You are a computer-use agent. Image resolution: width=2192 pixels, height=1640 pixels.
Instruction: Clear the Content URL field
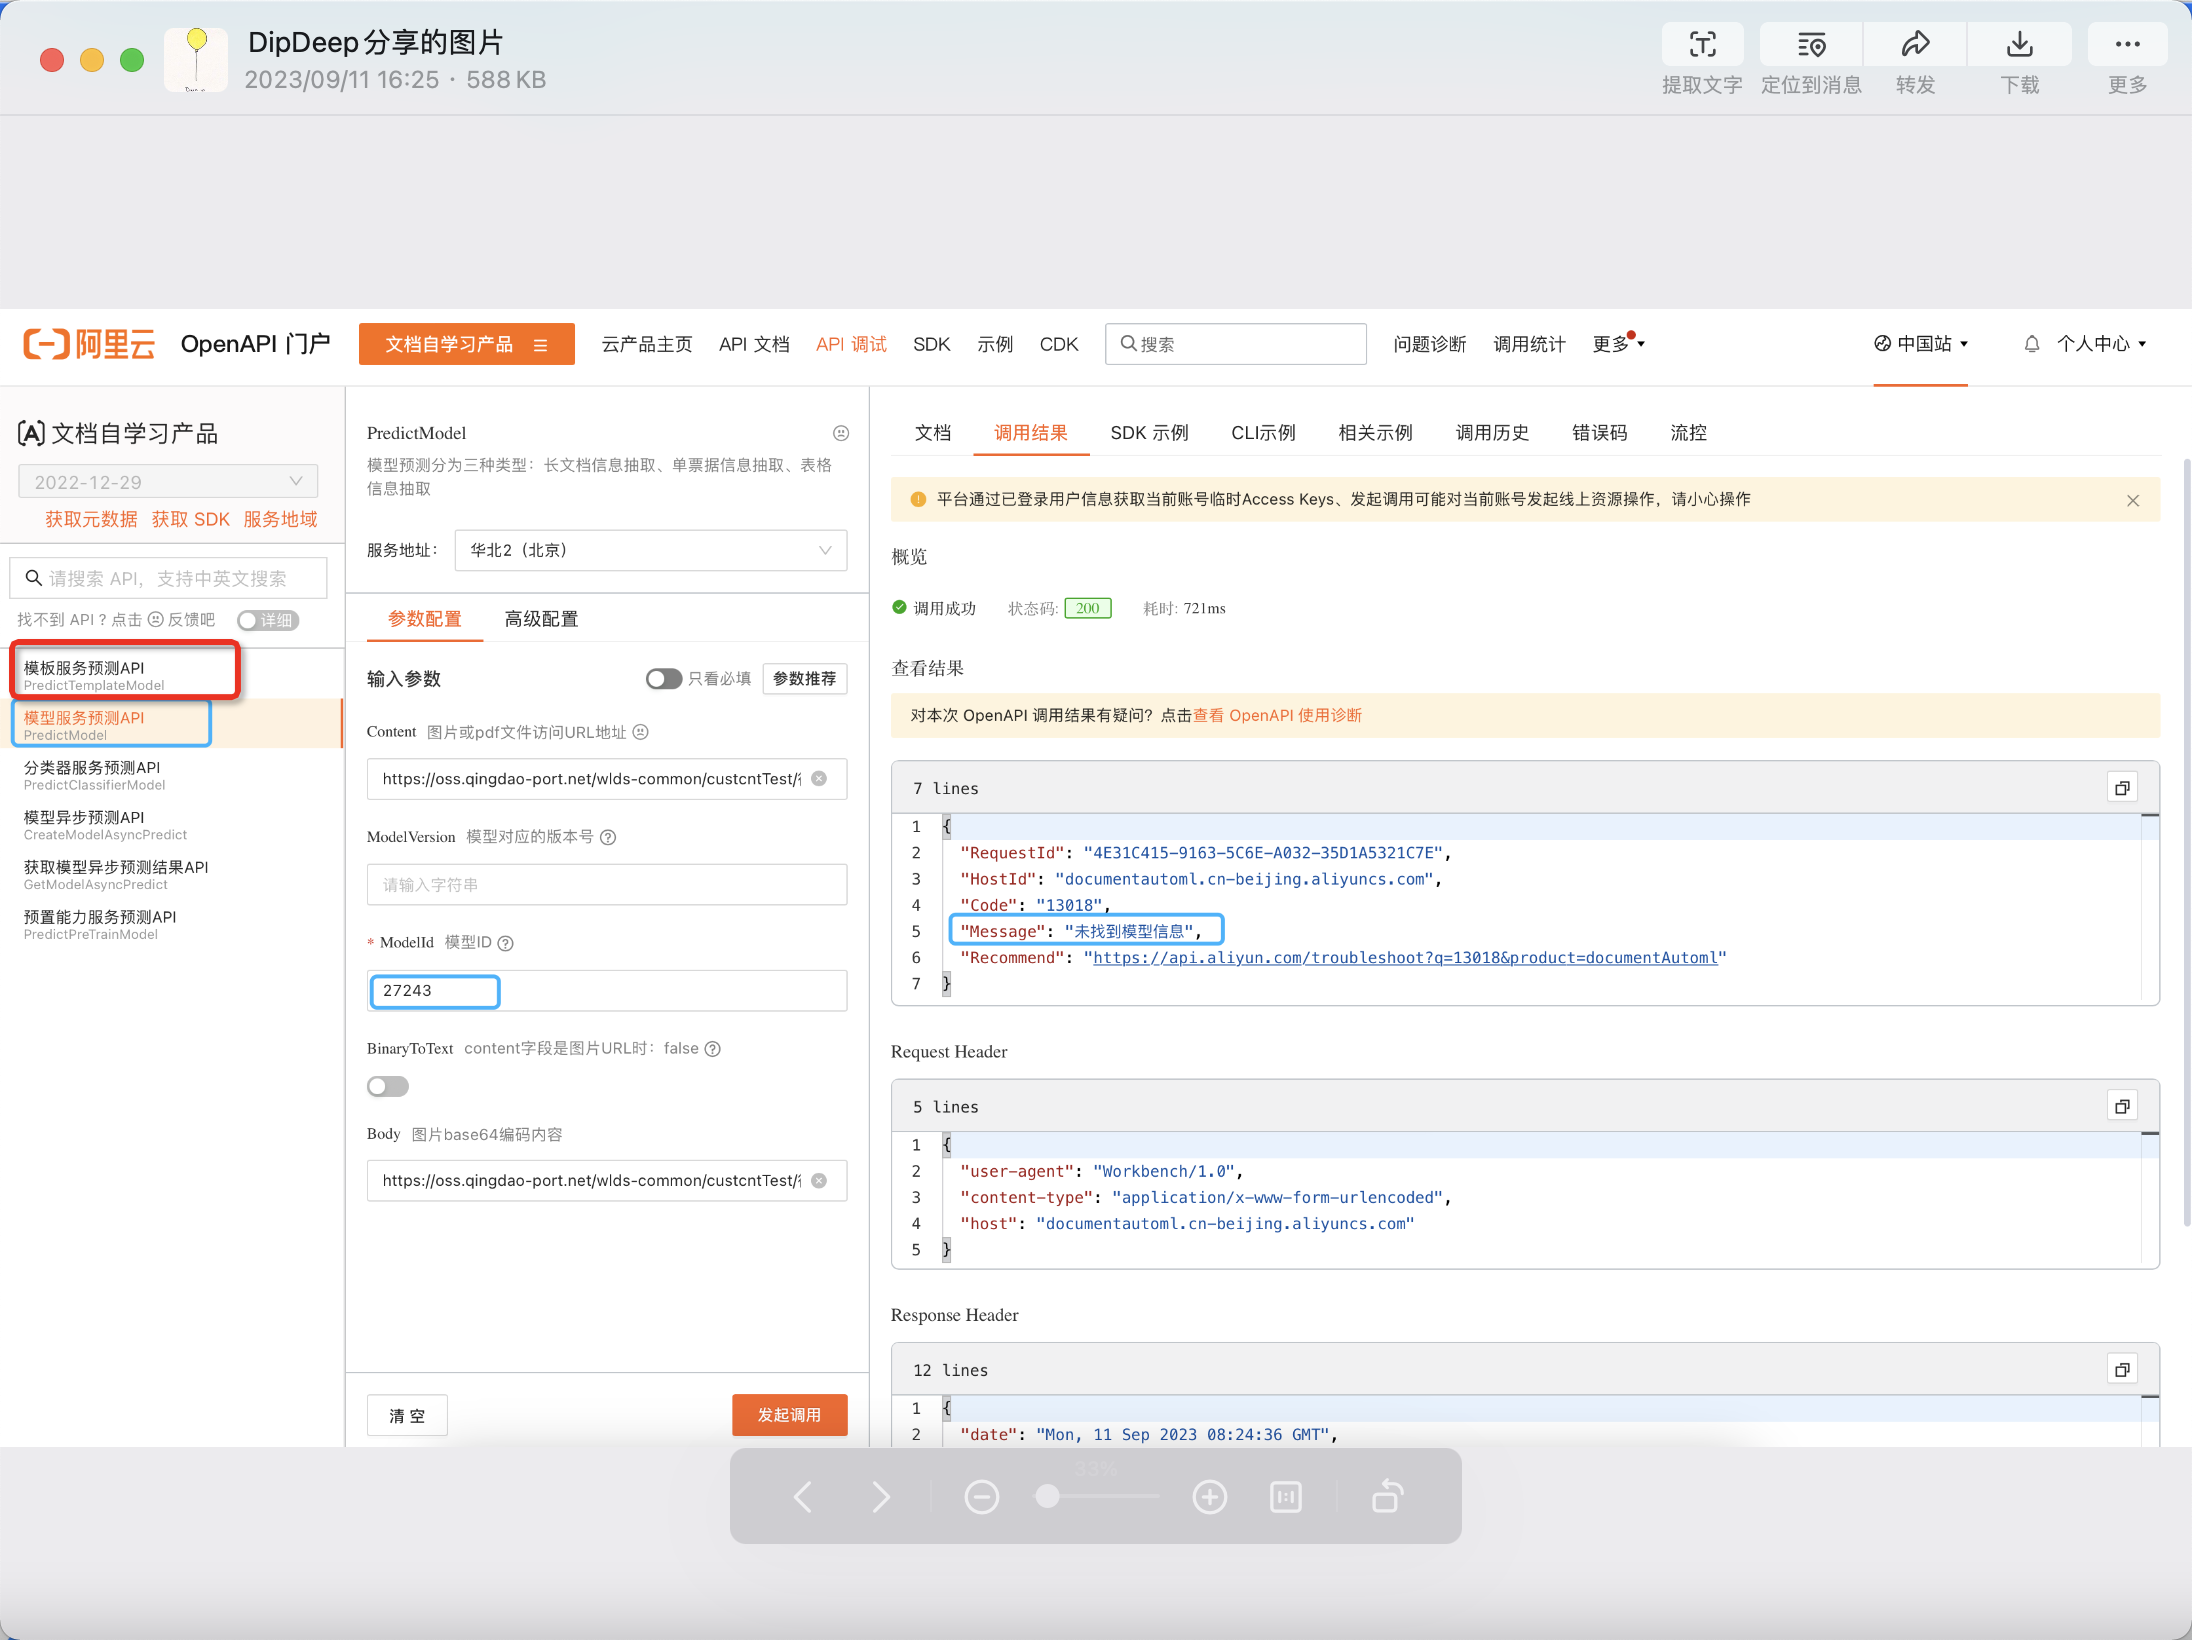tap(819, 779)
